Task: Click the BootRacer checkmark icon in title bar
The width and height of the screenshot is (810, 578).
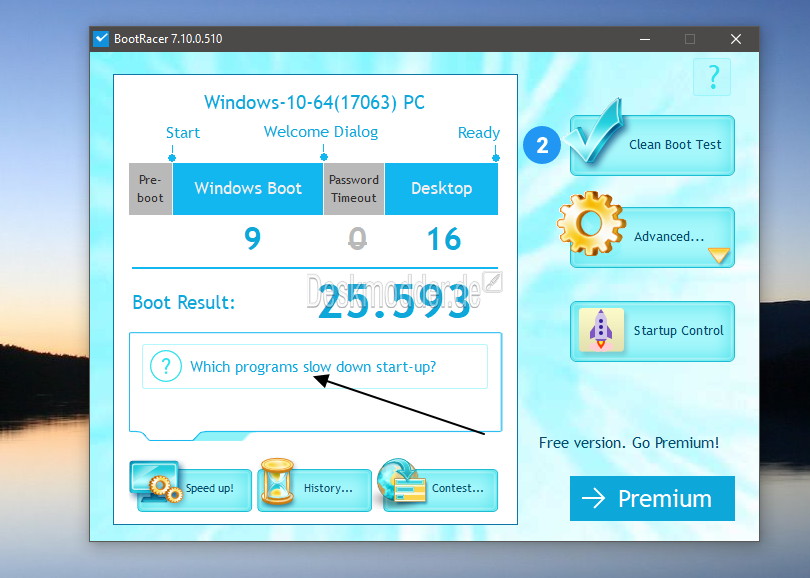Action: tap(101, 39)
